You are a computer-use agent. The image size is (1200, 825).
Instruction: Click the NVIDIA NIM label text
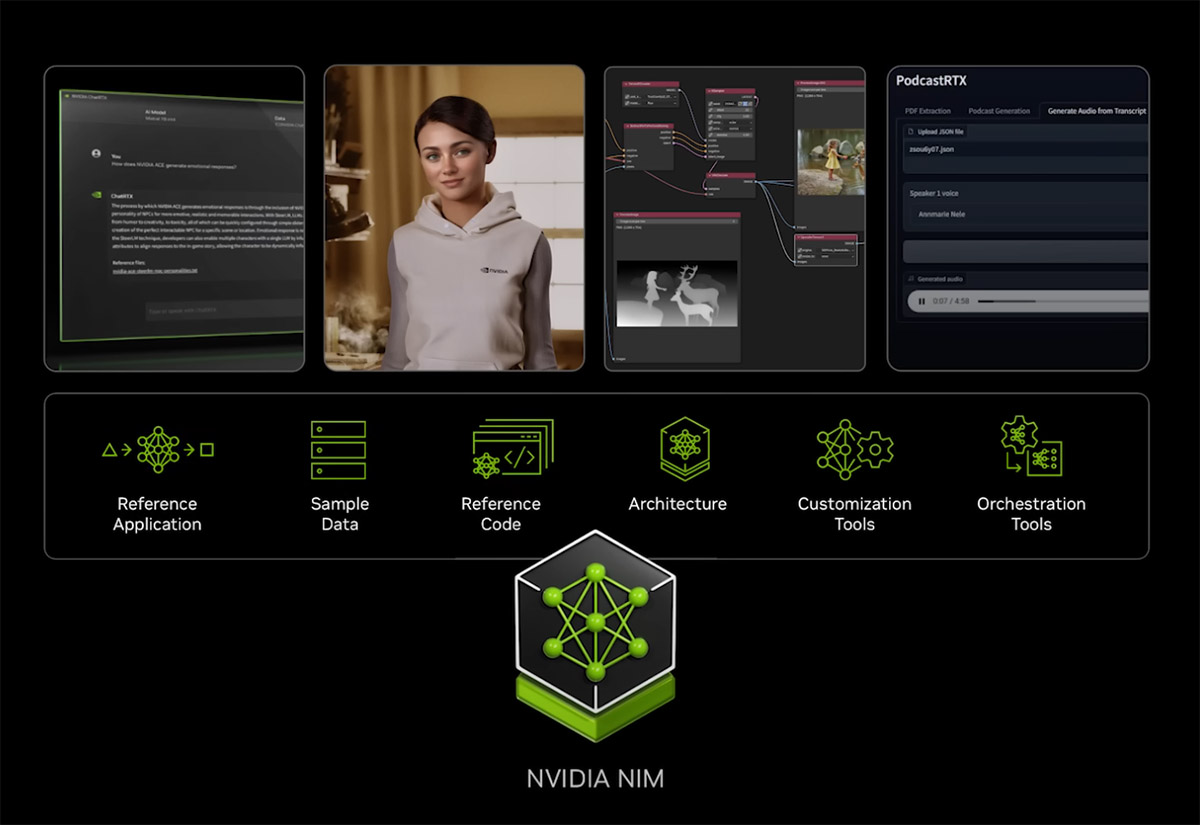click(x=595, y=778)
